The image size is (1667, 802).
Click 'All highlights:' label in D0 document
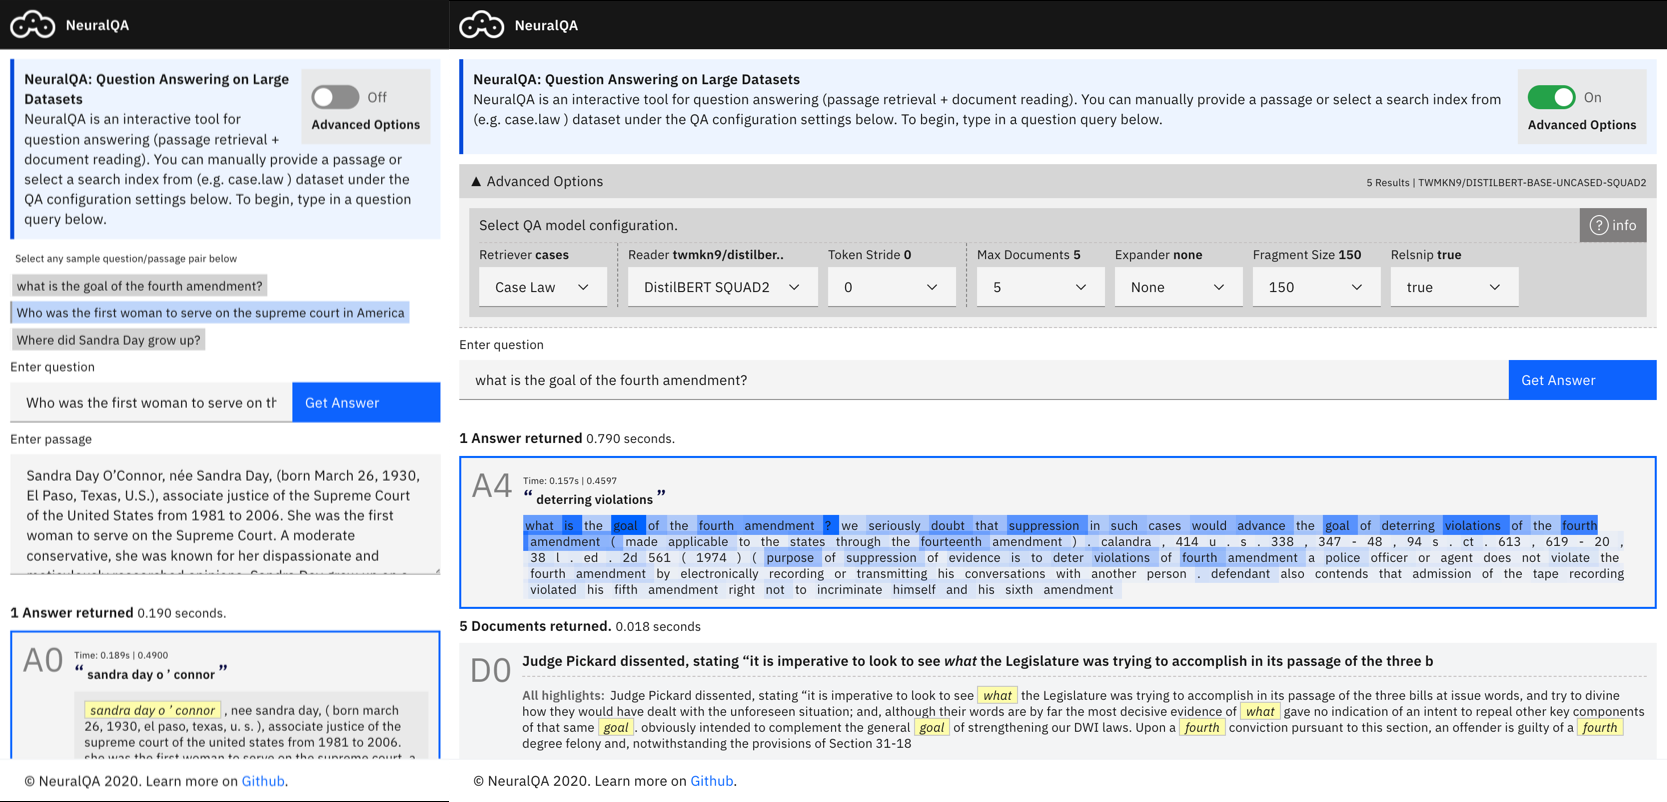[x=563, y=695]
